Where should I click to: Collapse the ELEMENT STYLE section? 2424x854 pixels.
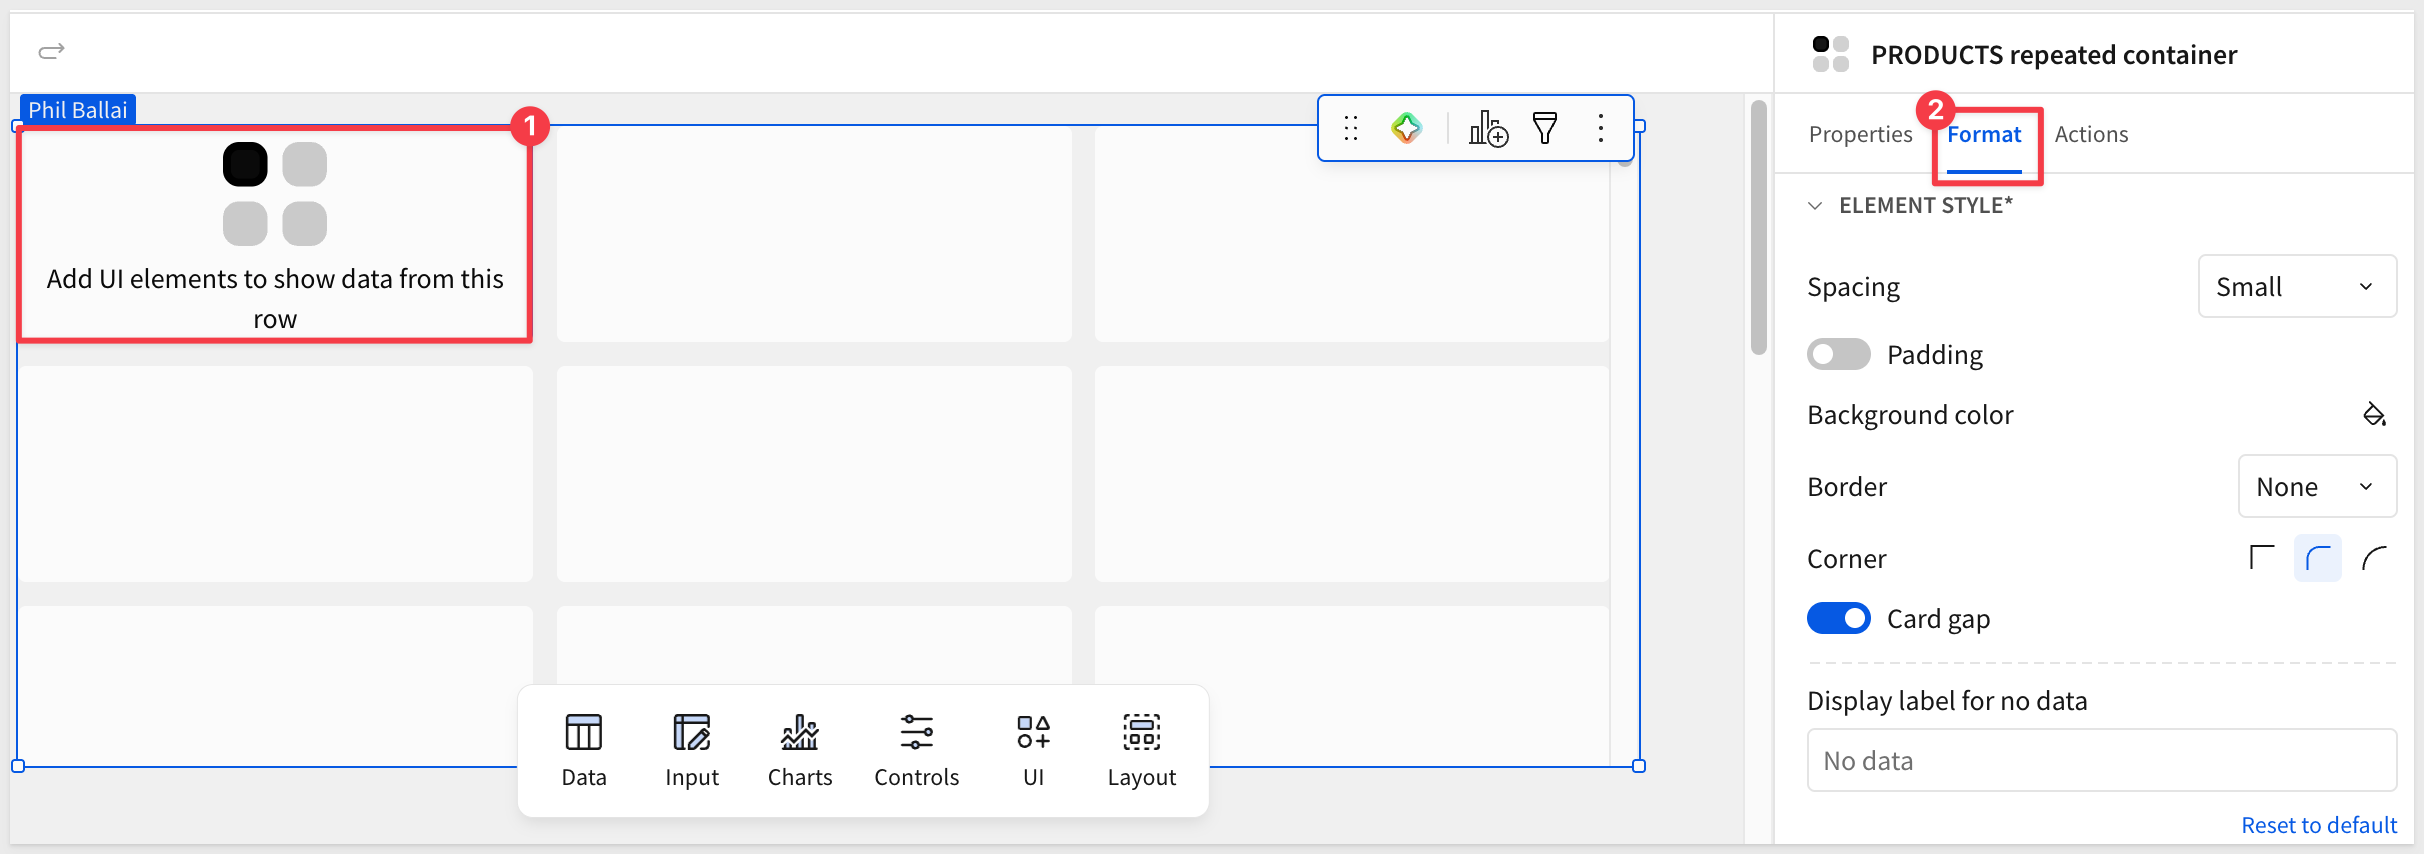tap(1815, 206)
